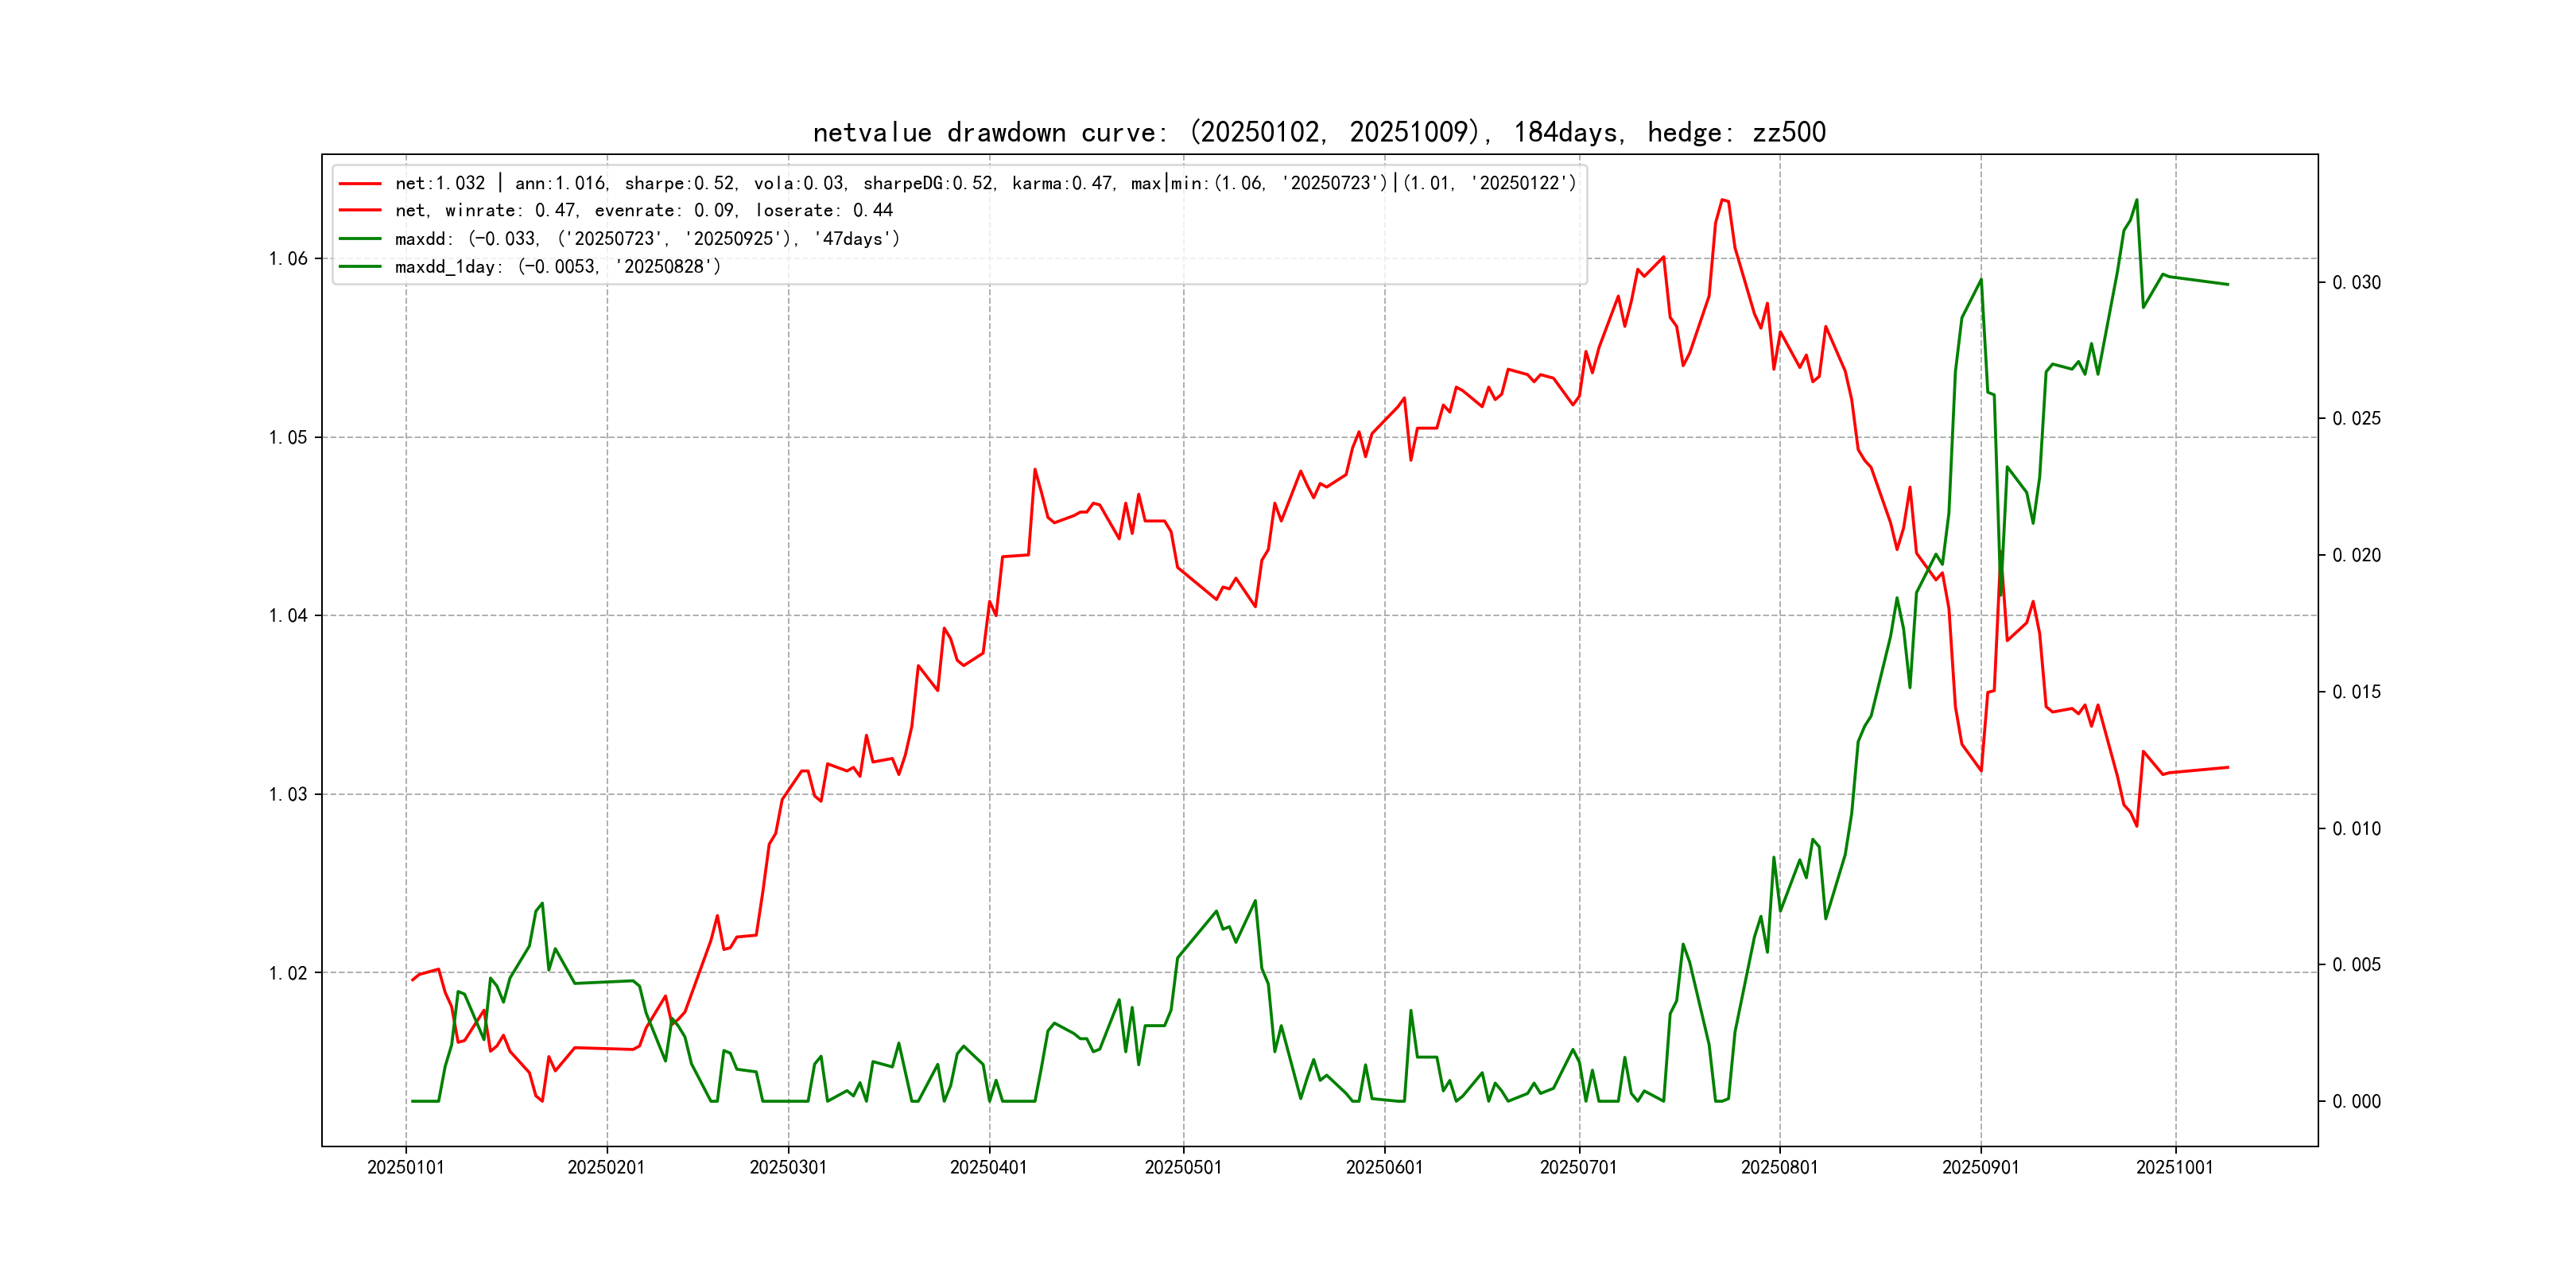Click the 0.030 right y-axis label

pos(2356,283)
